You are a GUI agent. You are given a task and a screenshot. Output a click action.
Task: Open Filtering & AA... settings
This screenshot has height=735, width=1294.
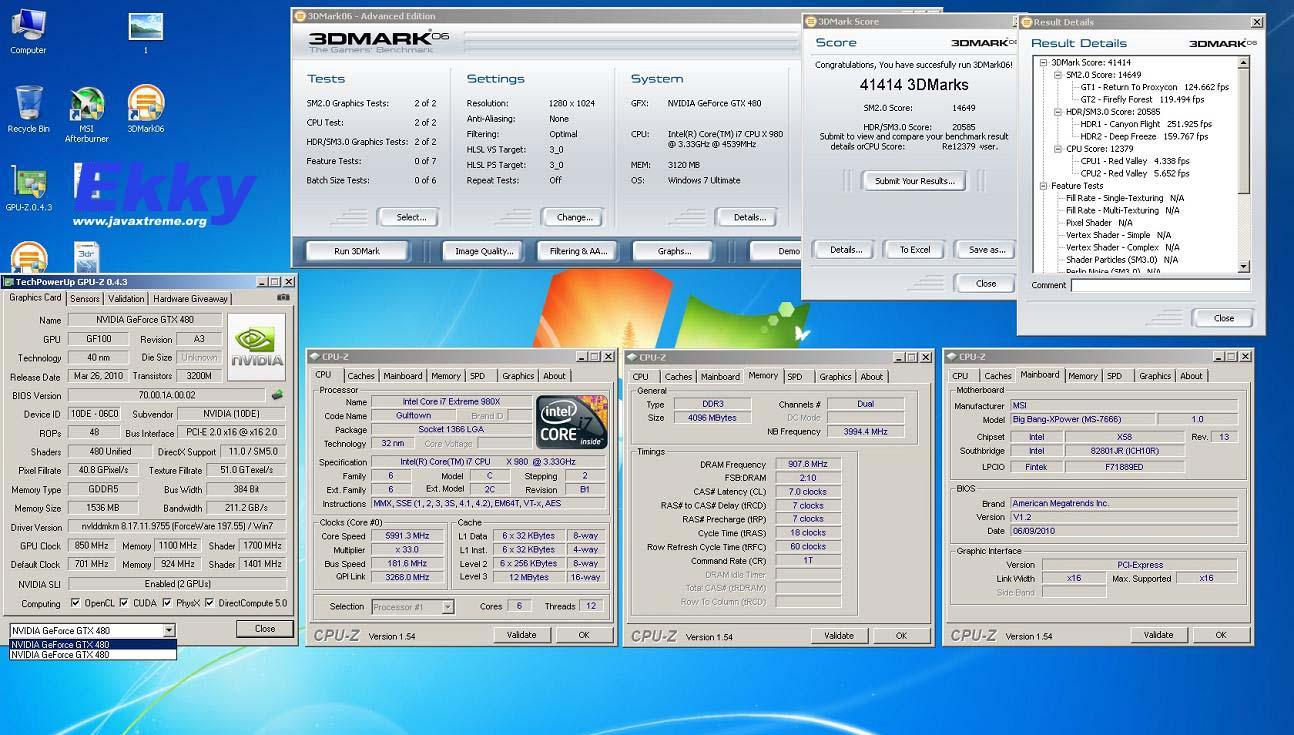[578, 251]
